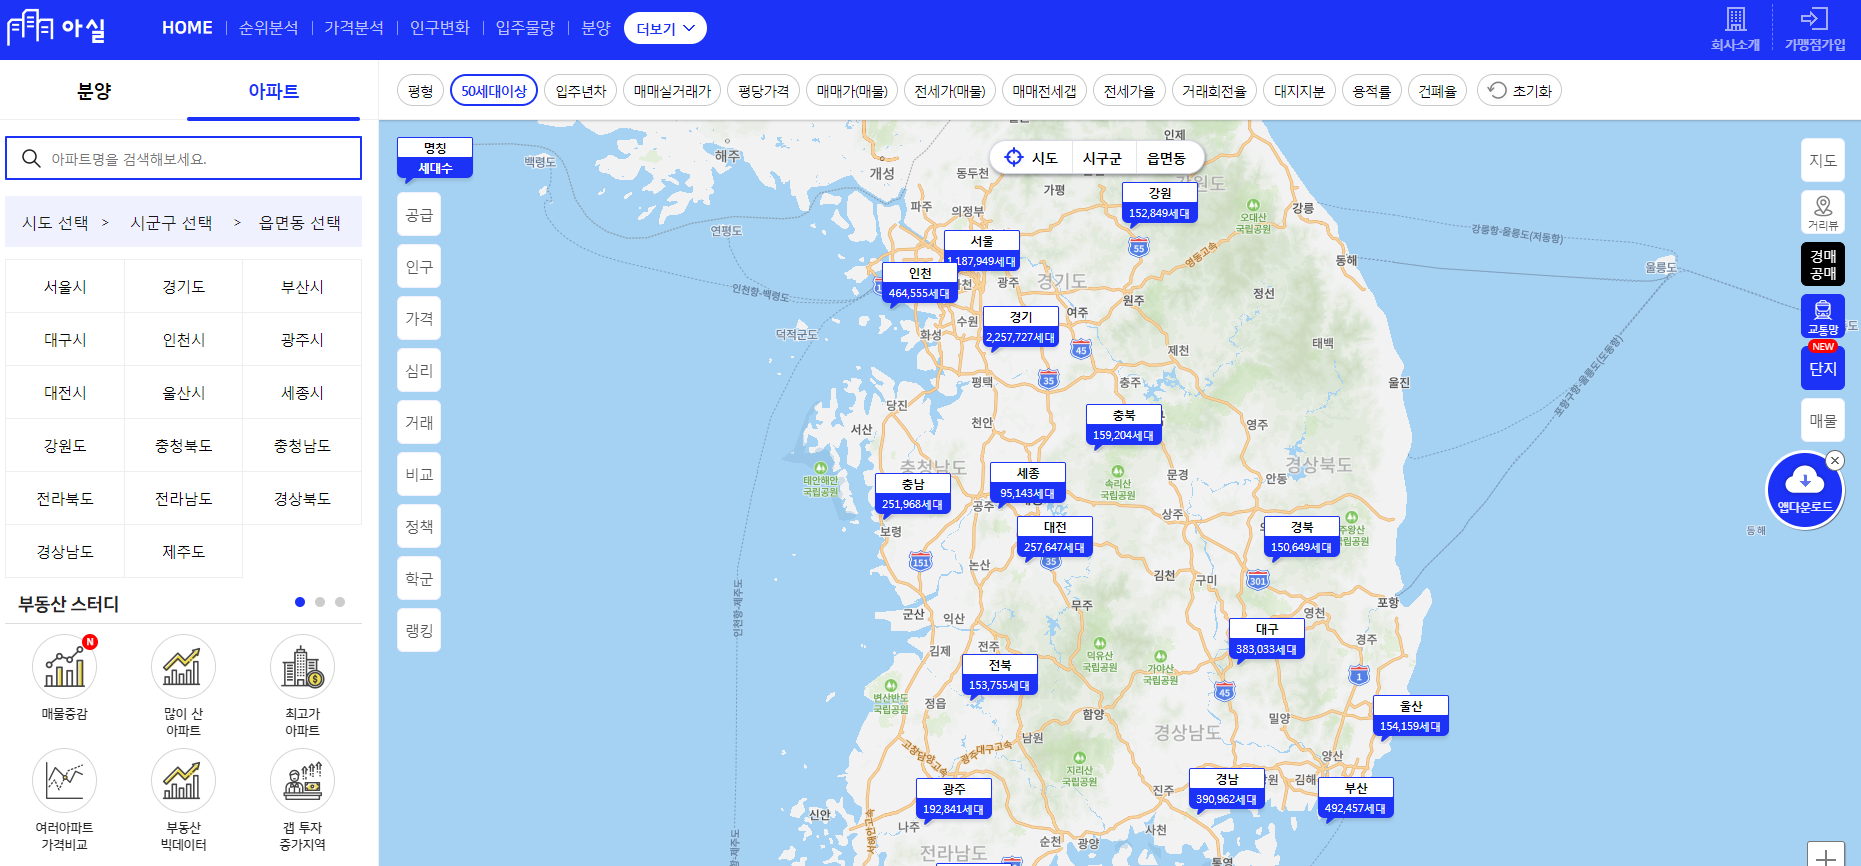Click 앱다운로드 cloud download icon
Viewport: 1861px width, 866px height.
pyautogui.click(x=1805, y=491)
